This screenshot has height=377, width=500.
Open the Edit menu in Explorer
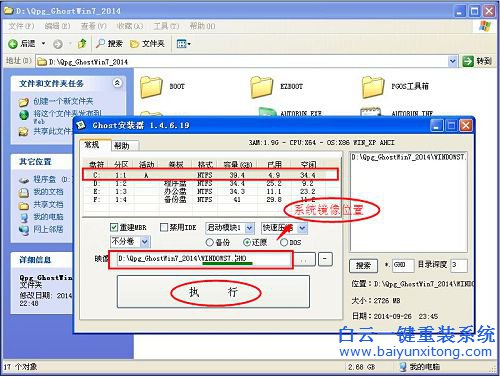click(x=57, y=26)
